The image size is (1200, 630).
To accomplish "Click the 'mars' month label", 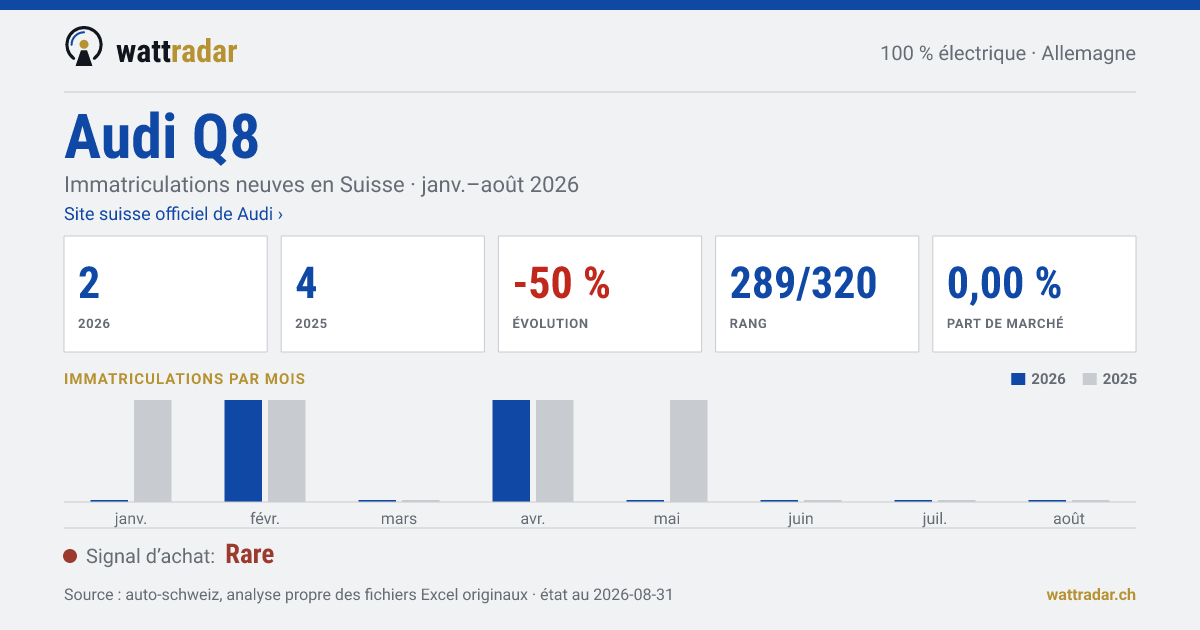I will [399, 518].
